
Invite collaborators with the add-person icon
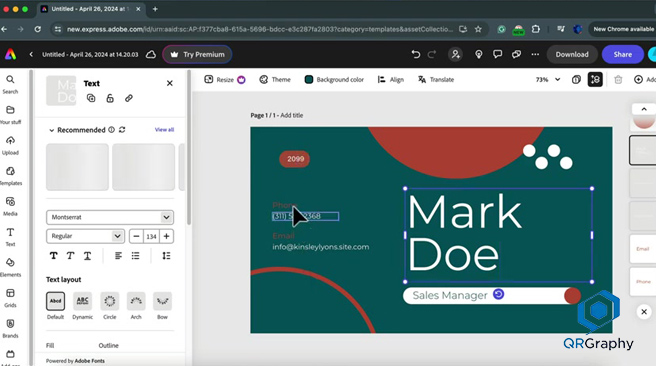456,54
